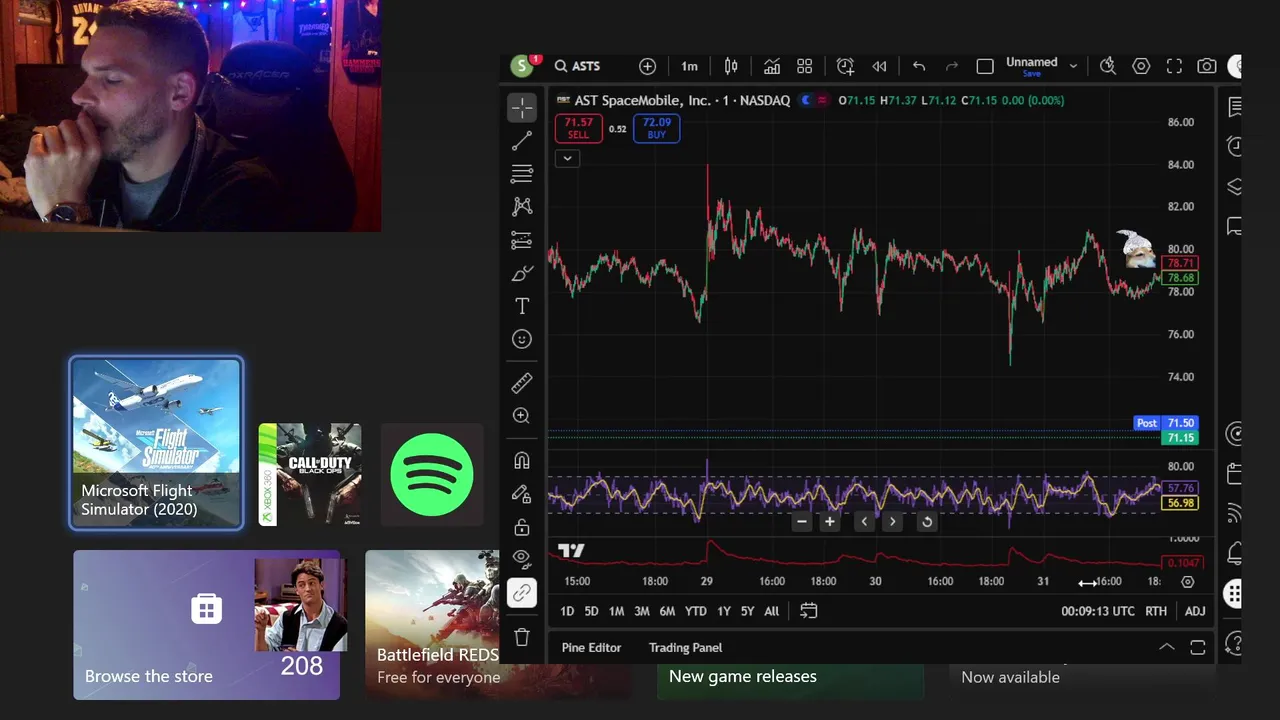Open the indicator templates grid
This screenshot has width=1280, height=720.
(x=804, y=66)
